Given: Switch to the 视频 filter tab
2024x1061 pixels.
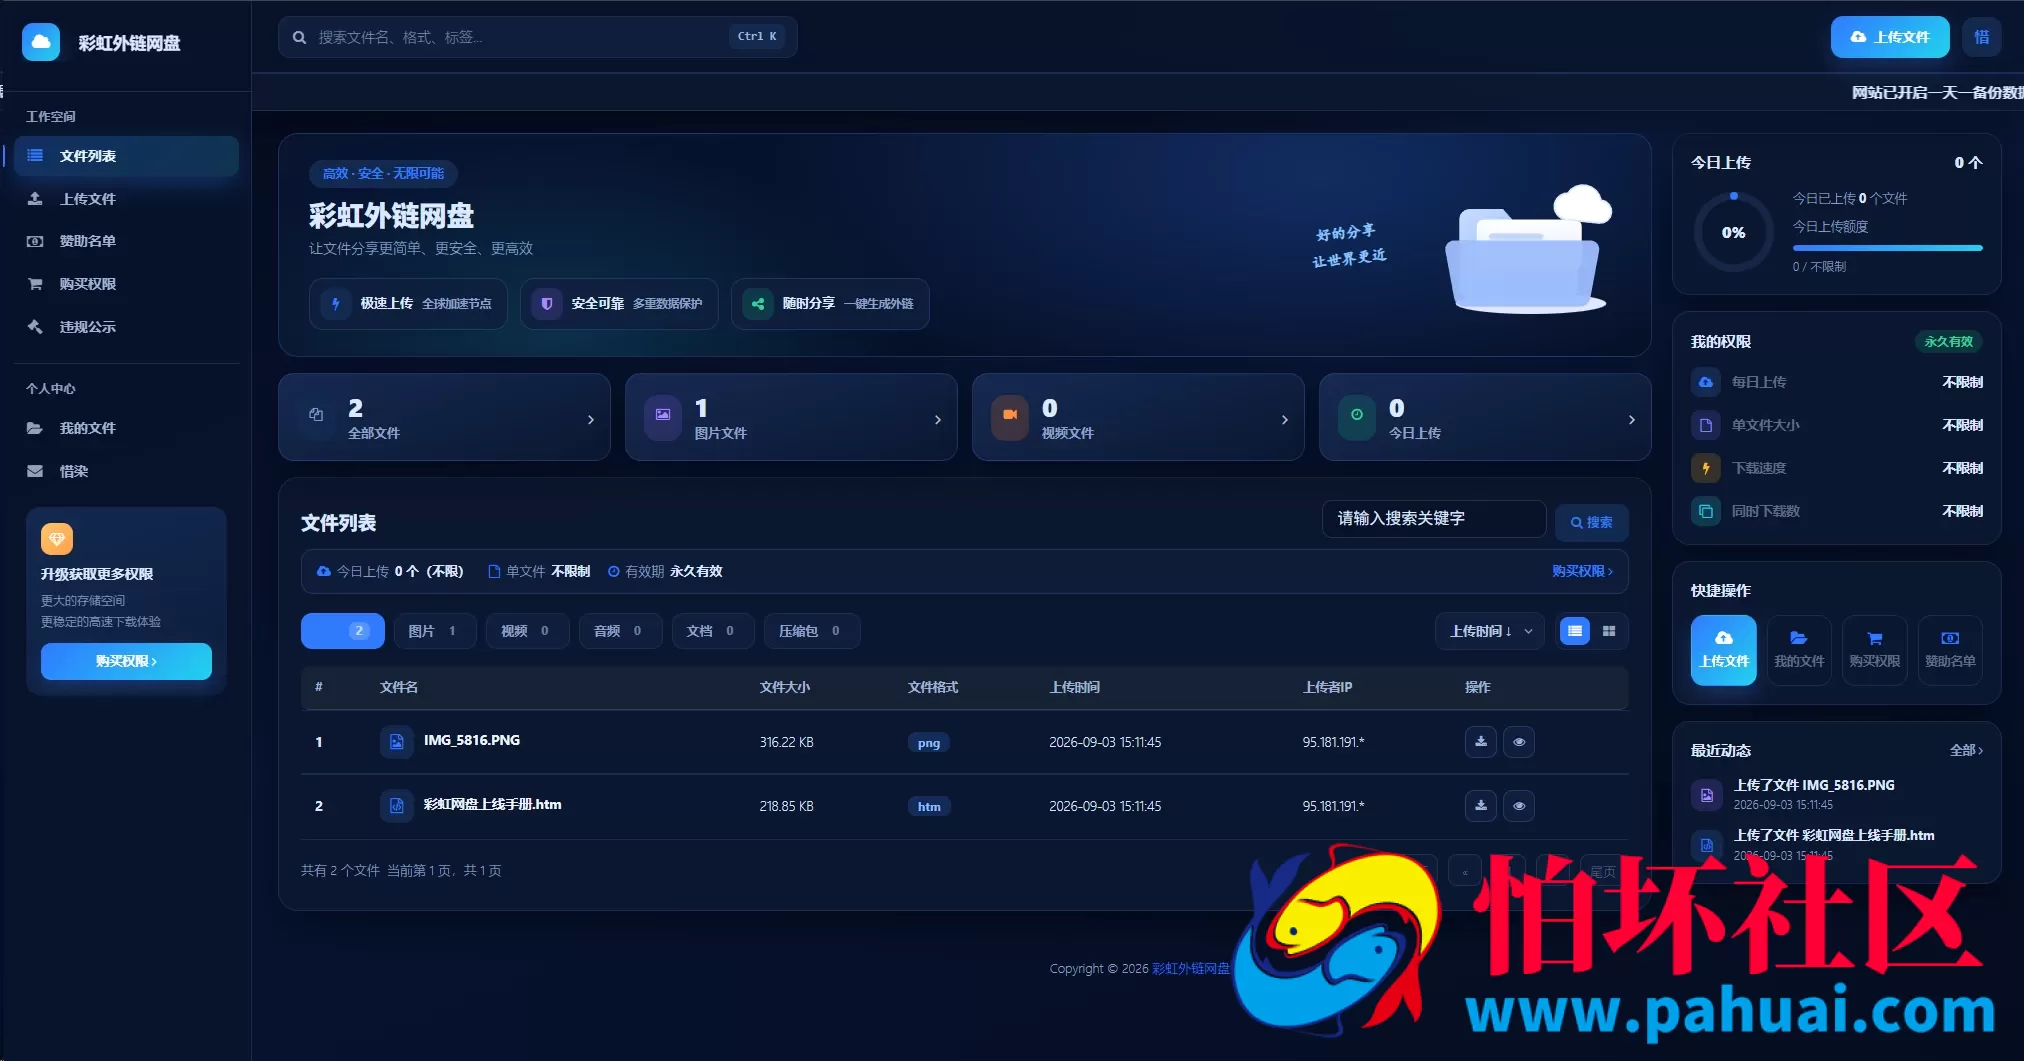Looking at the screenshot, I should point(527,631).
